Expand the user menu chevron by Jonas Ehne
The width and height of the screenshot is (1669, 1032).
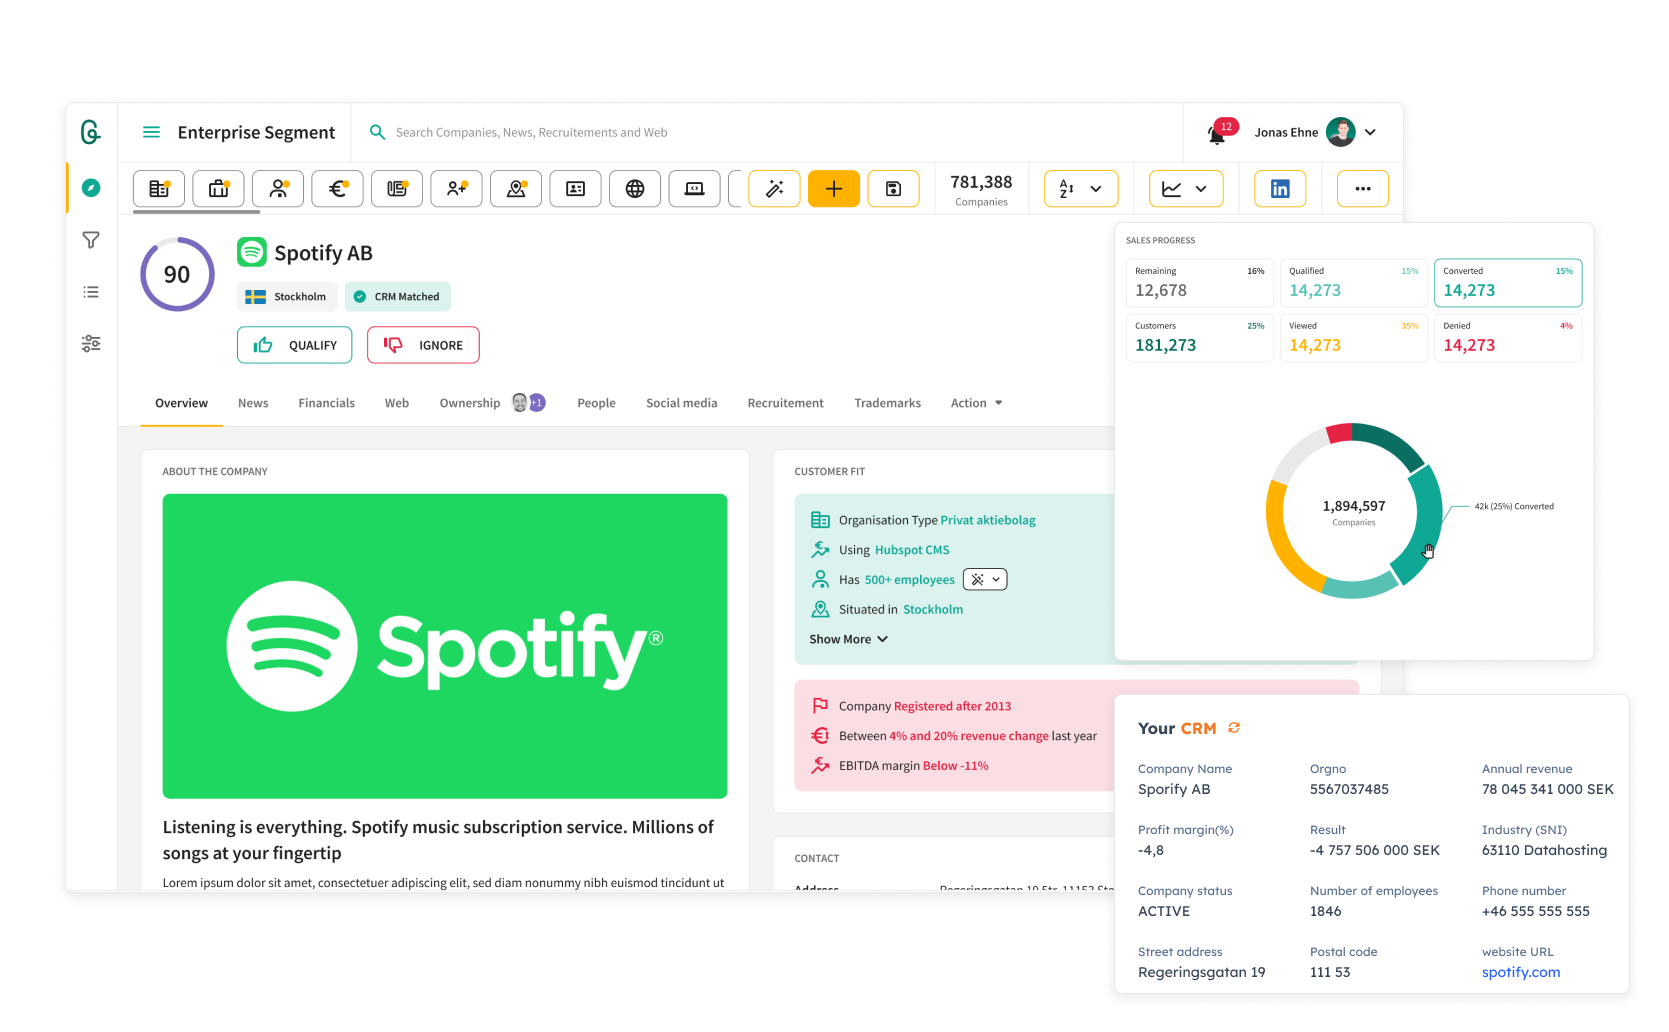coord(1371,132)
